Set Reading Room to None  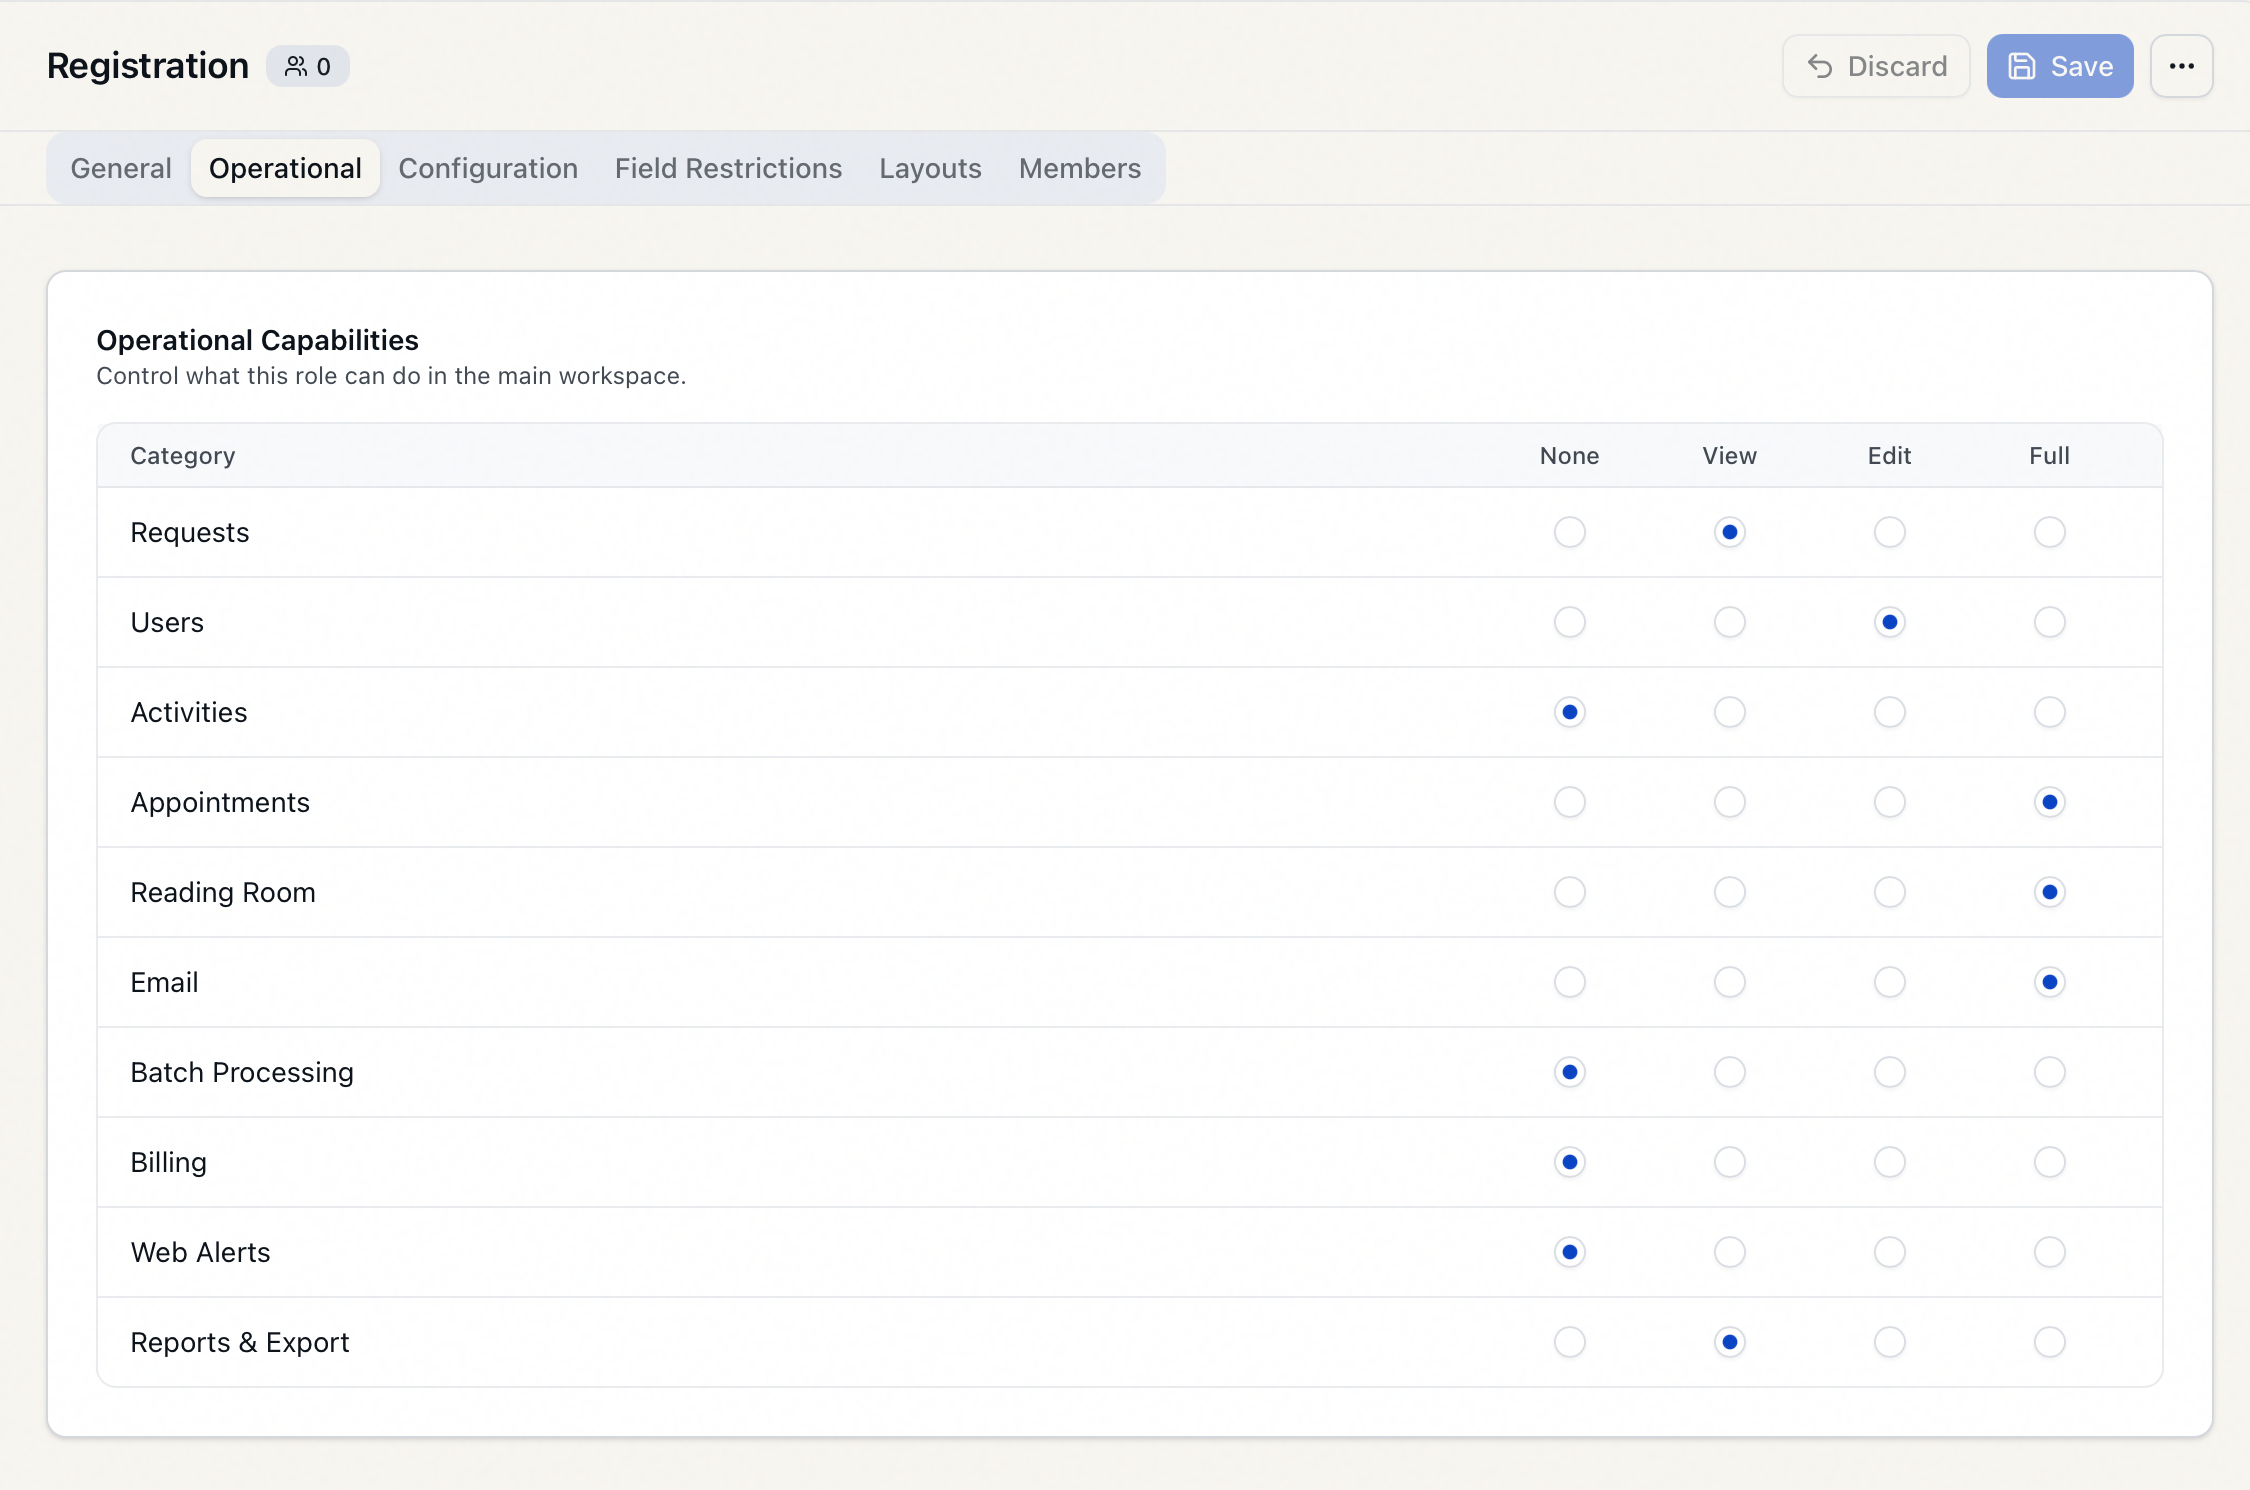(1570, 892)
